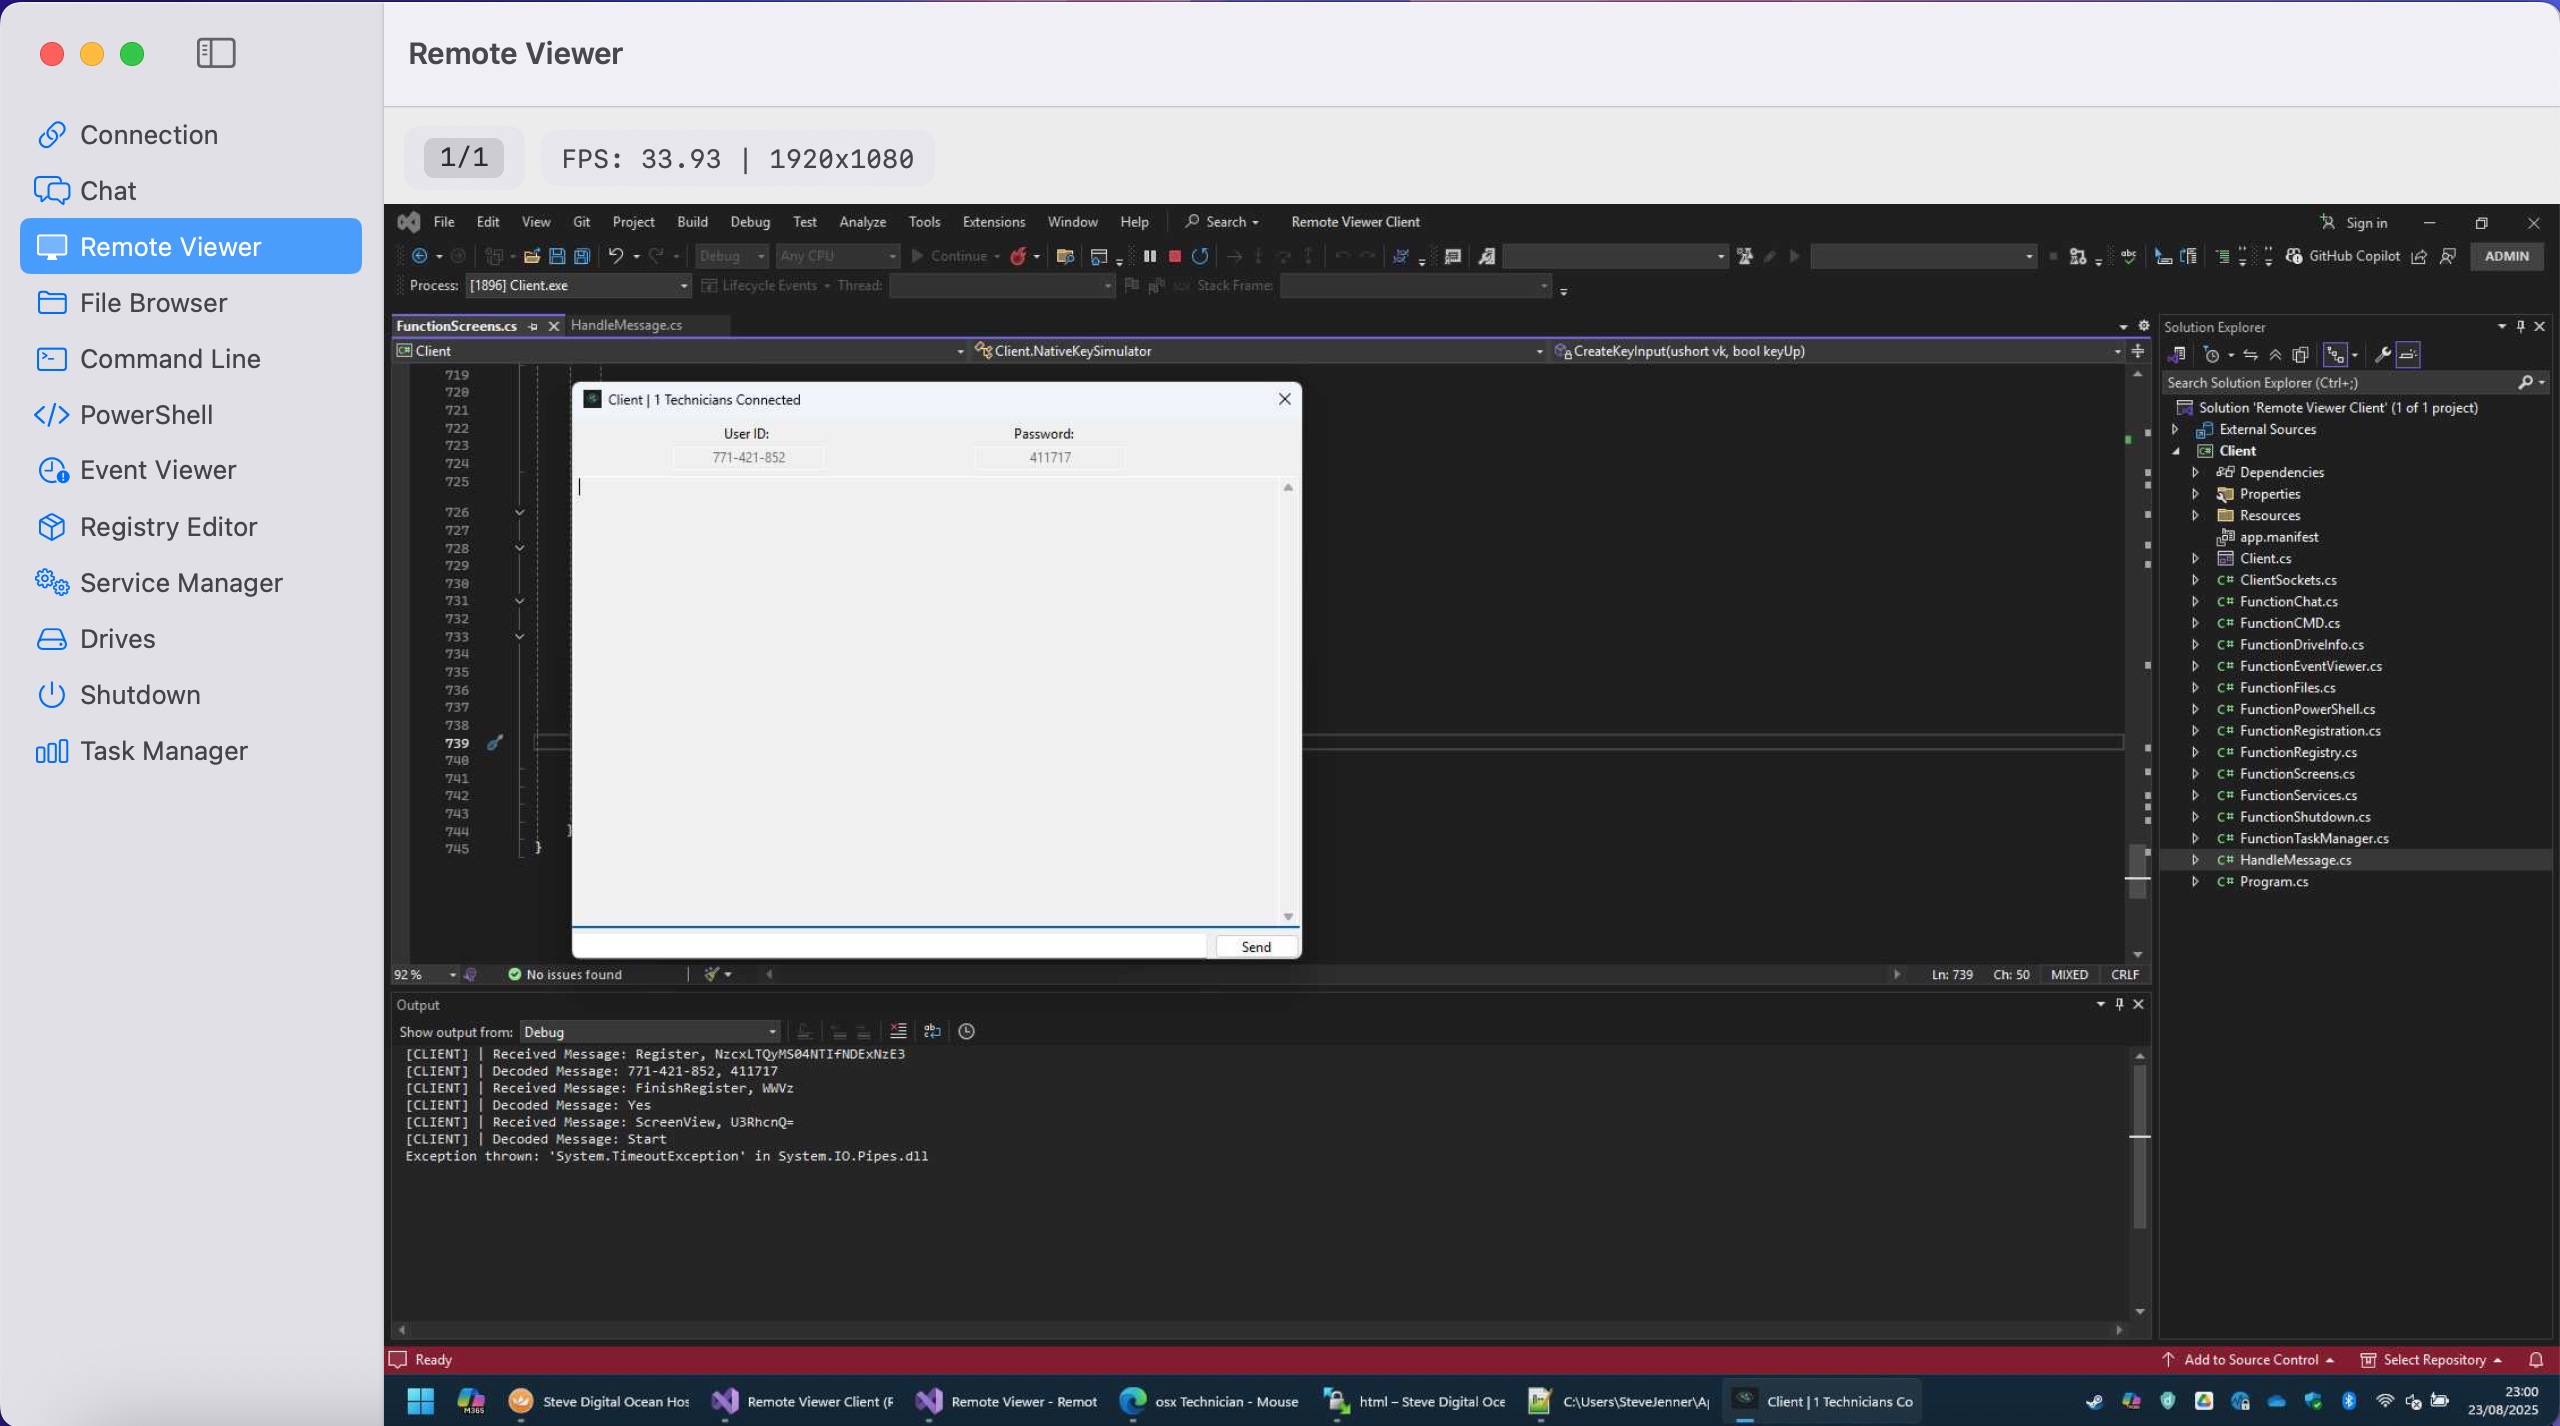
Task: Open the Chat section
Action: point(190,191)
